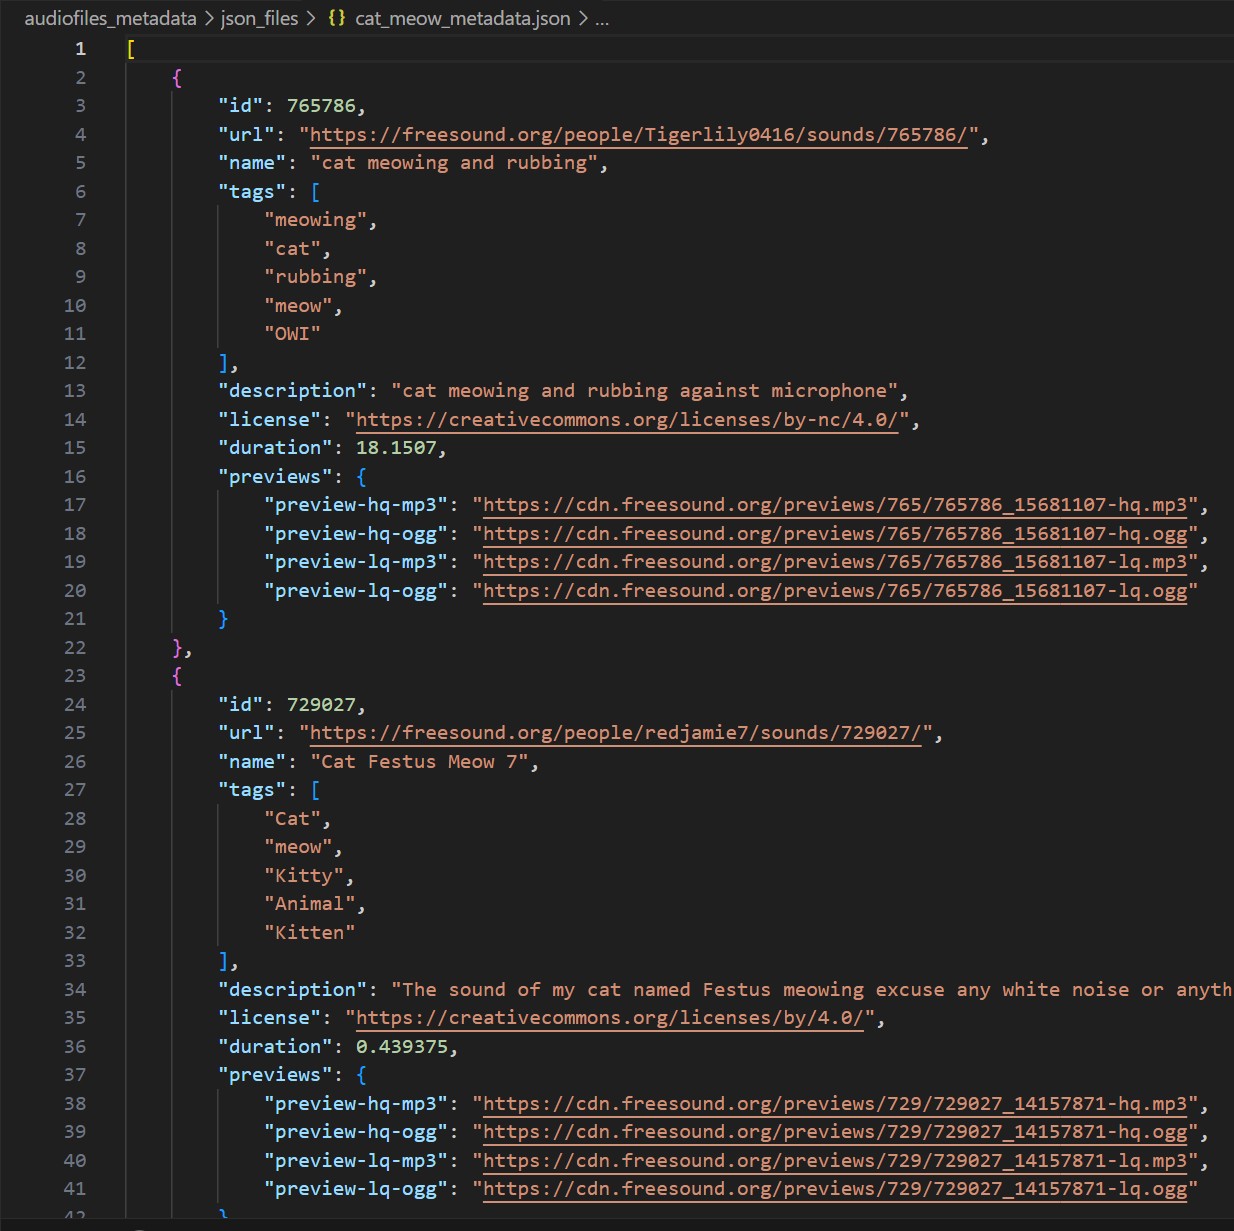Image resolution: width=1234 pixels, height=1231 pixels.
Task: Open the audiofiles_metadata breadcrumb folder
Action: 110,18
